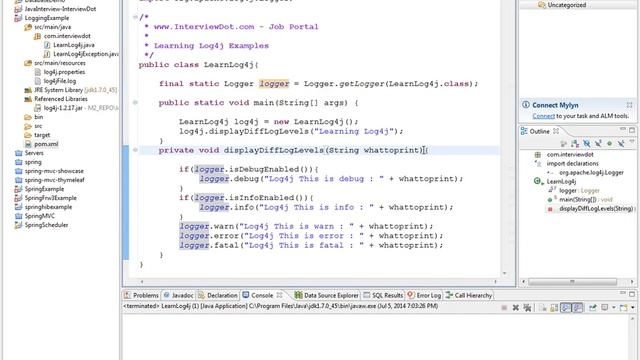
Task: Close the Outline view tab
Action: pyautogui.click(x=556, y=131)
